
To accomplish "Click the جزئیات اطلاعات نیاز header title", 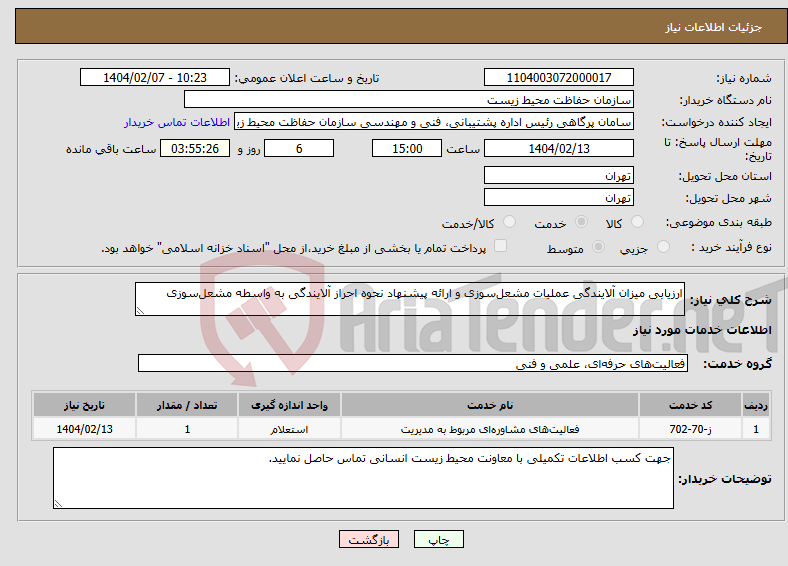I will 714,27.
